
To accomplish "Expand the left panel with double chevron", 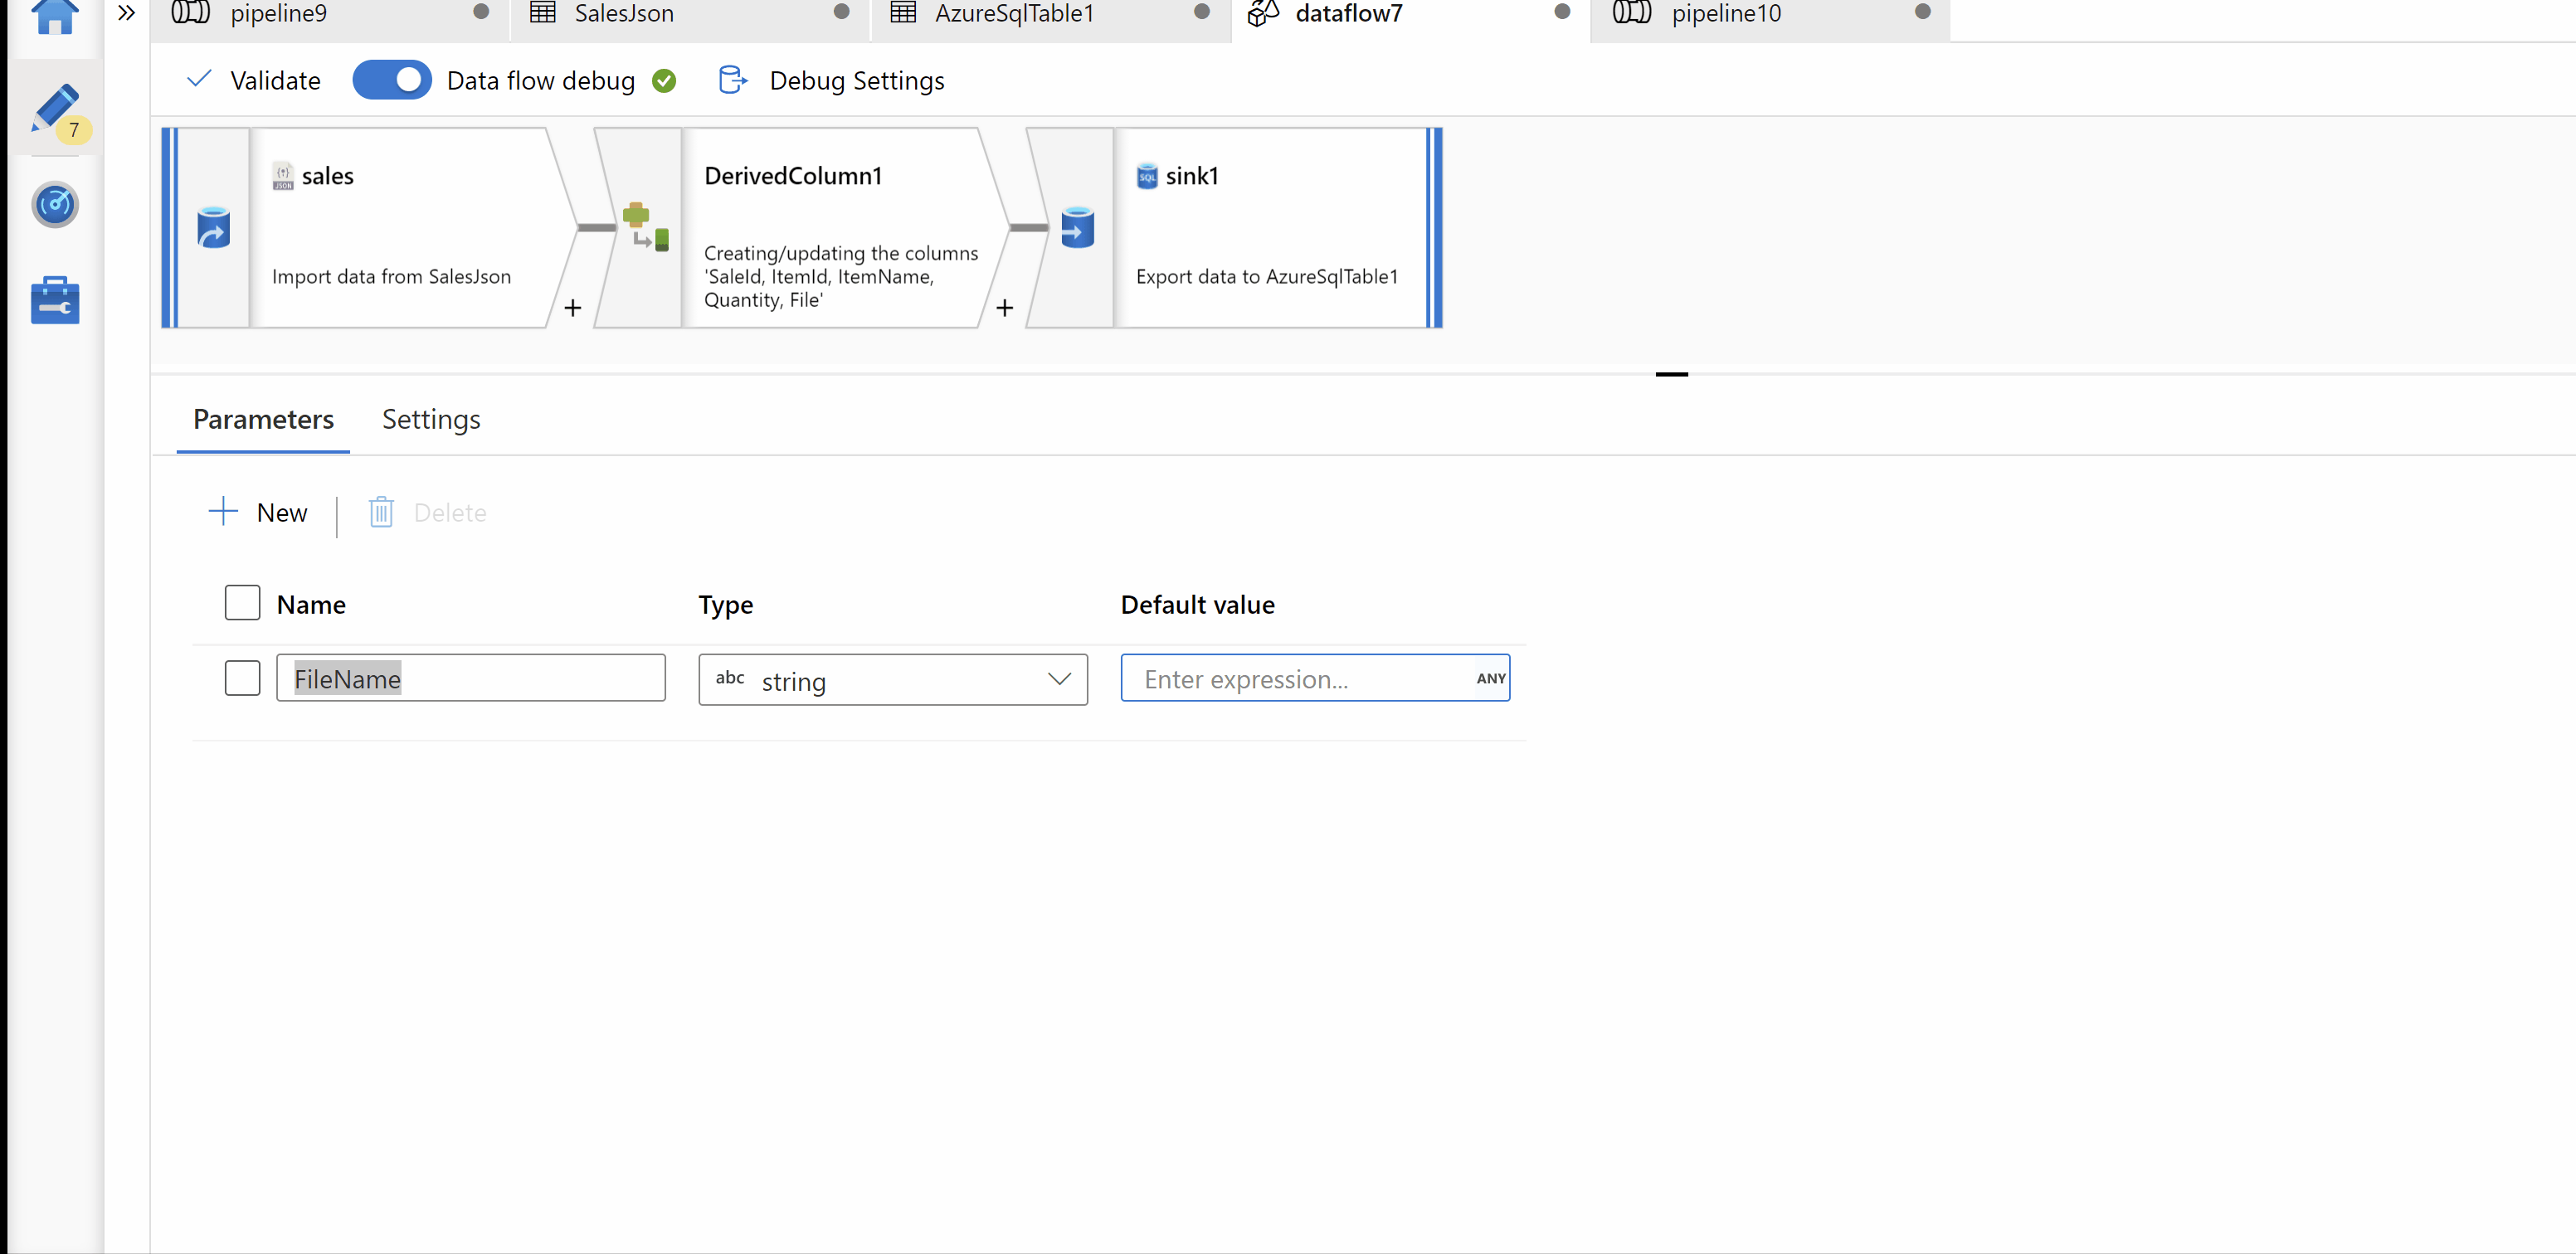I will click(x=126, y=13).
